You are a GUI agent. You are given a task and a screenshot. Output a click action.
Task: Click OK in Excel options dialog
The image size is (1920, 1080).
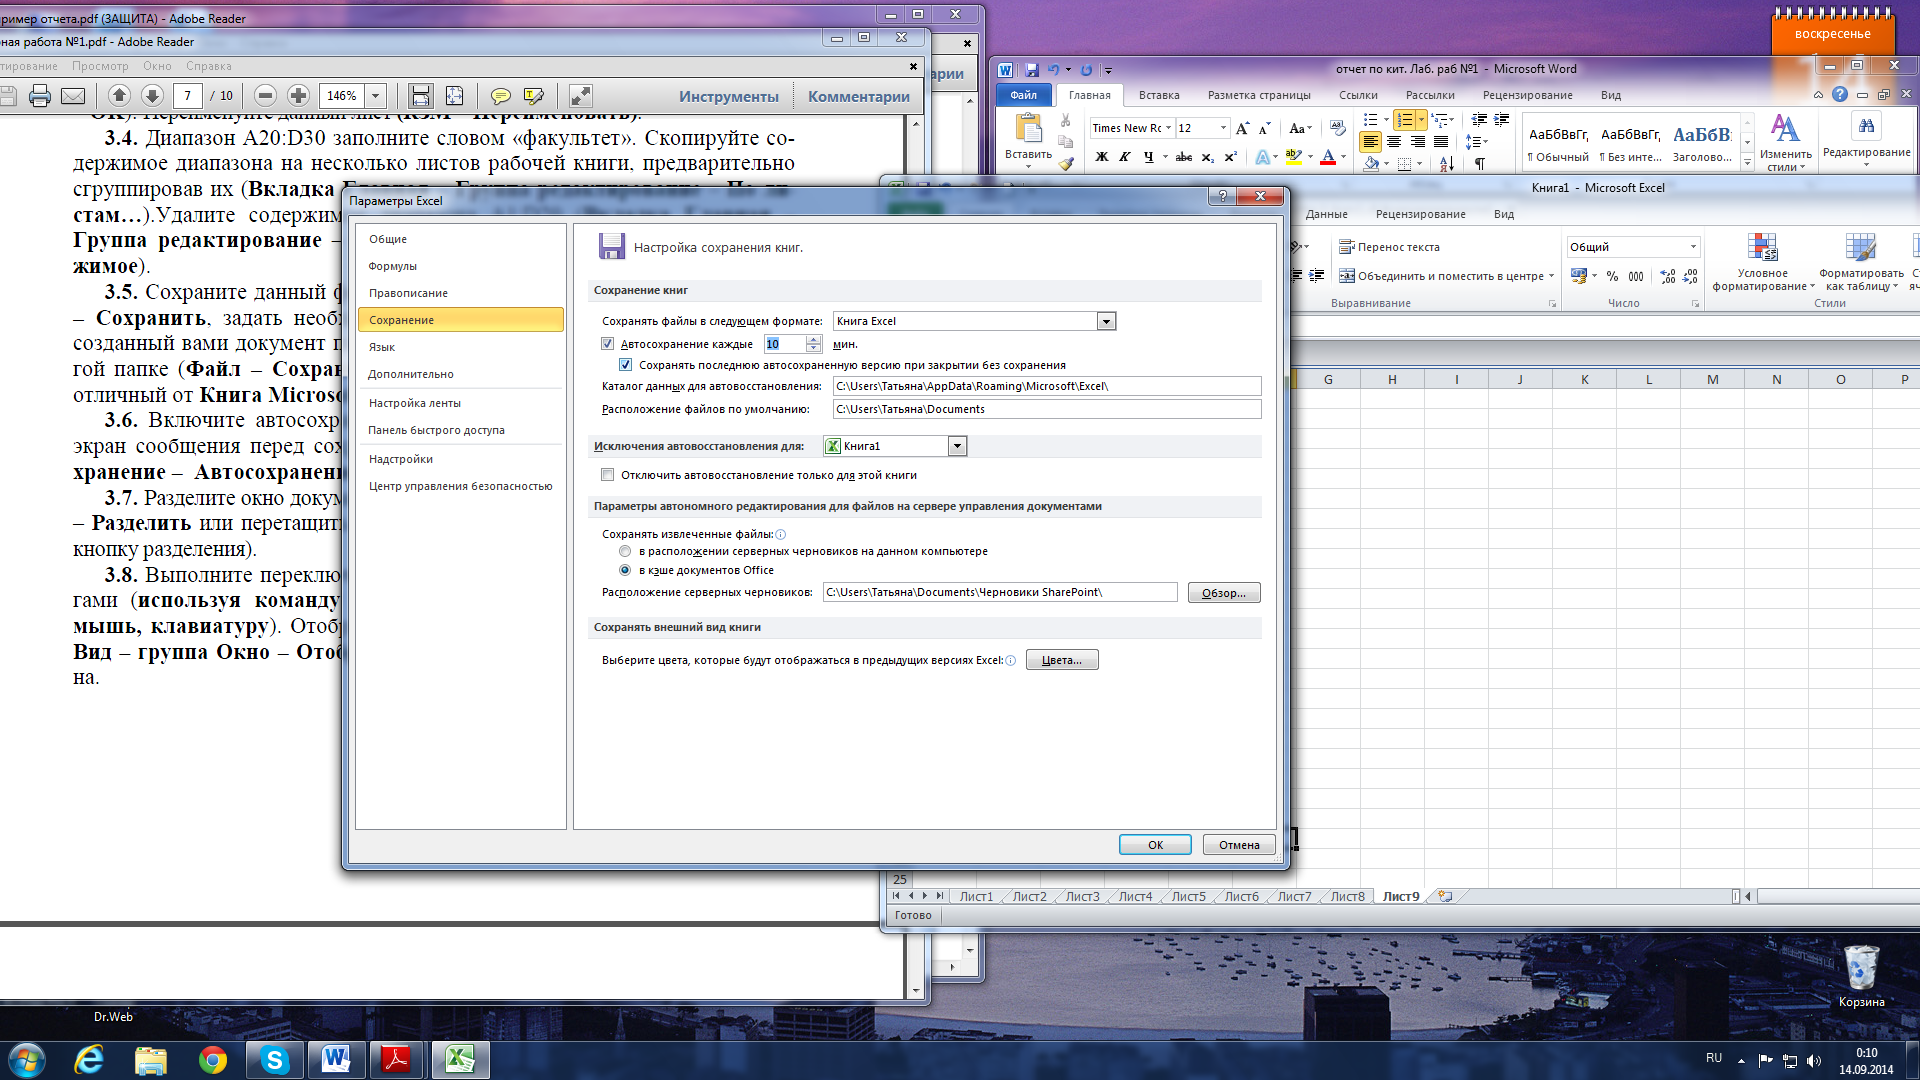[x=1155, y=845]
